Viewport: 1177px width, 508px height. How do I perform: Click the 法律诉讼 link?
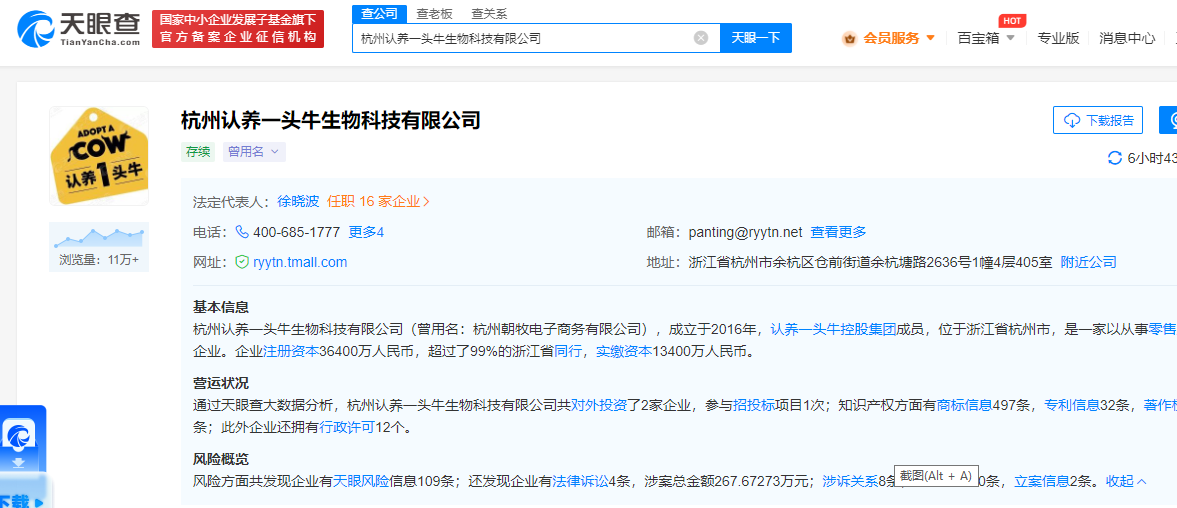(580, 481)
